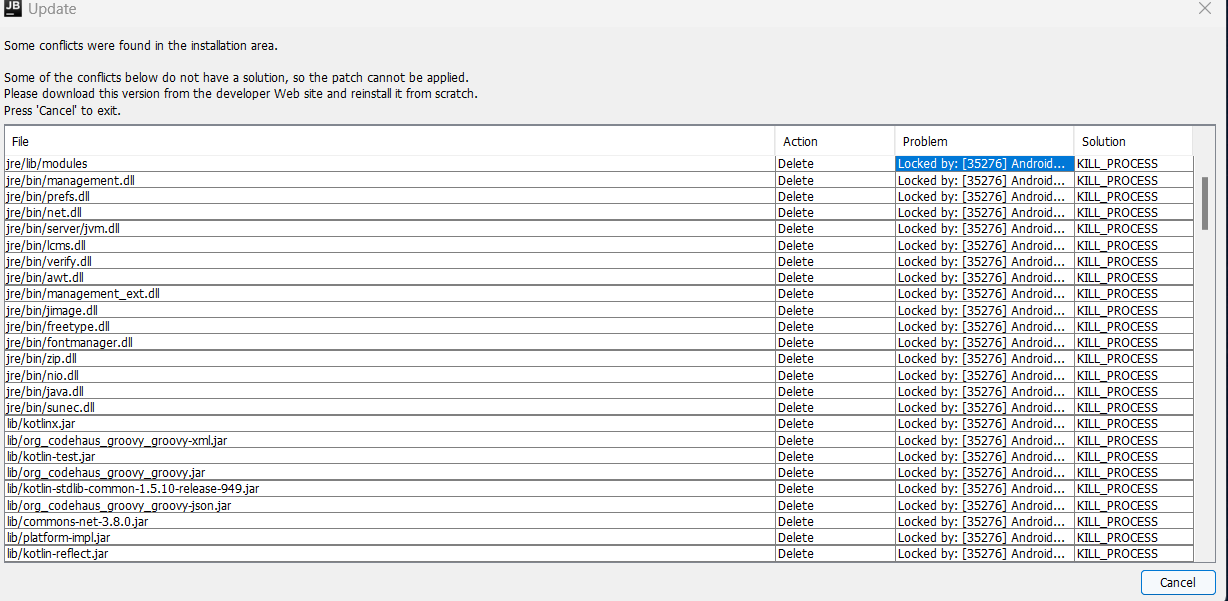Click KILL_PROCESS solution for jre/bin/net.dll row
The image size is (1228, 601).
pos(1134,212)
